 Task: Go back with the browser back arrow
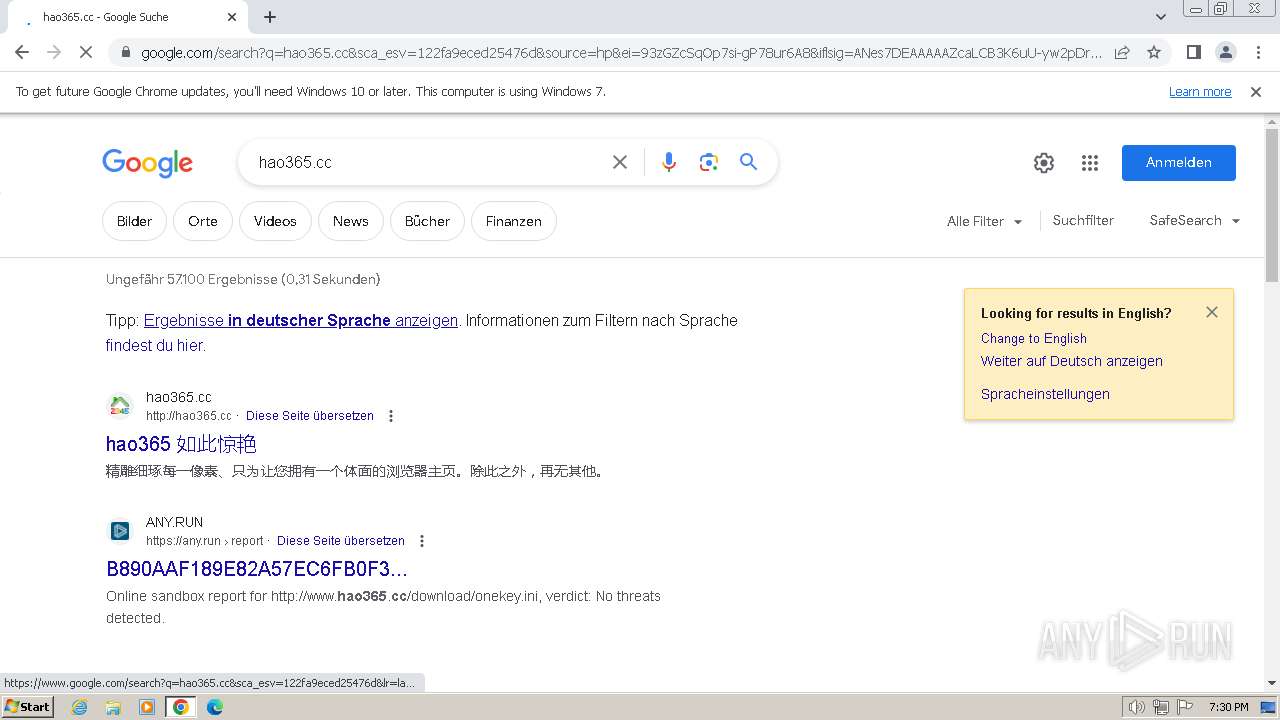(x=22, y=52)
